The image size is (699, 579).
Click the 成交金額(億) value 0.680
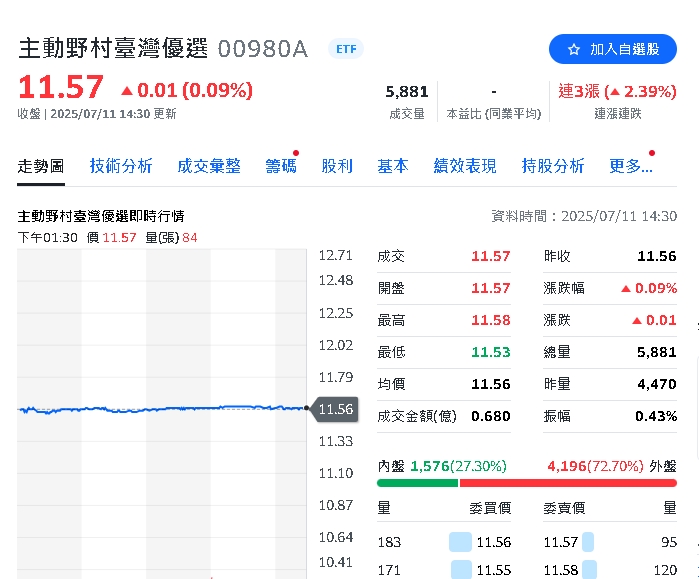pyautogui.click(x=490, y=416)
